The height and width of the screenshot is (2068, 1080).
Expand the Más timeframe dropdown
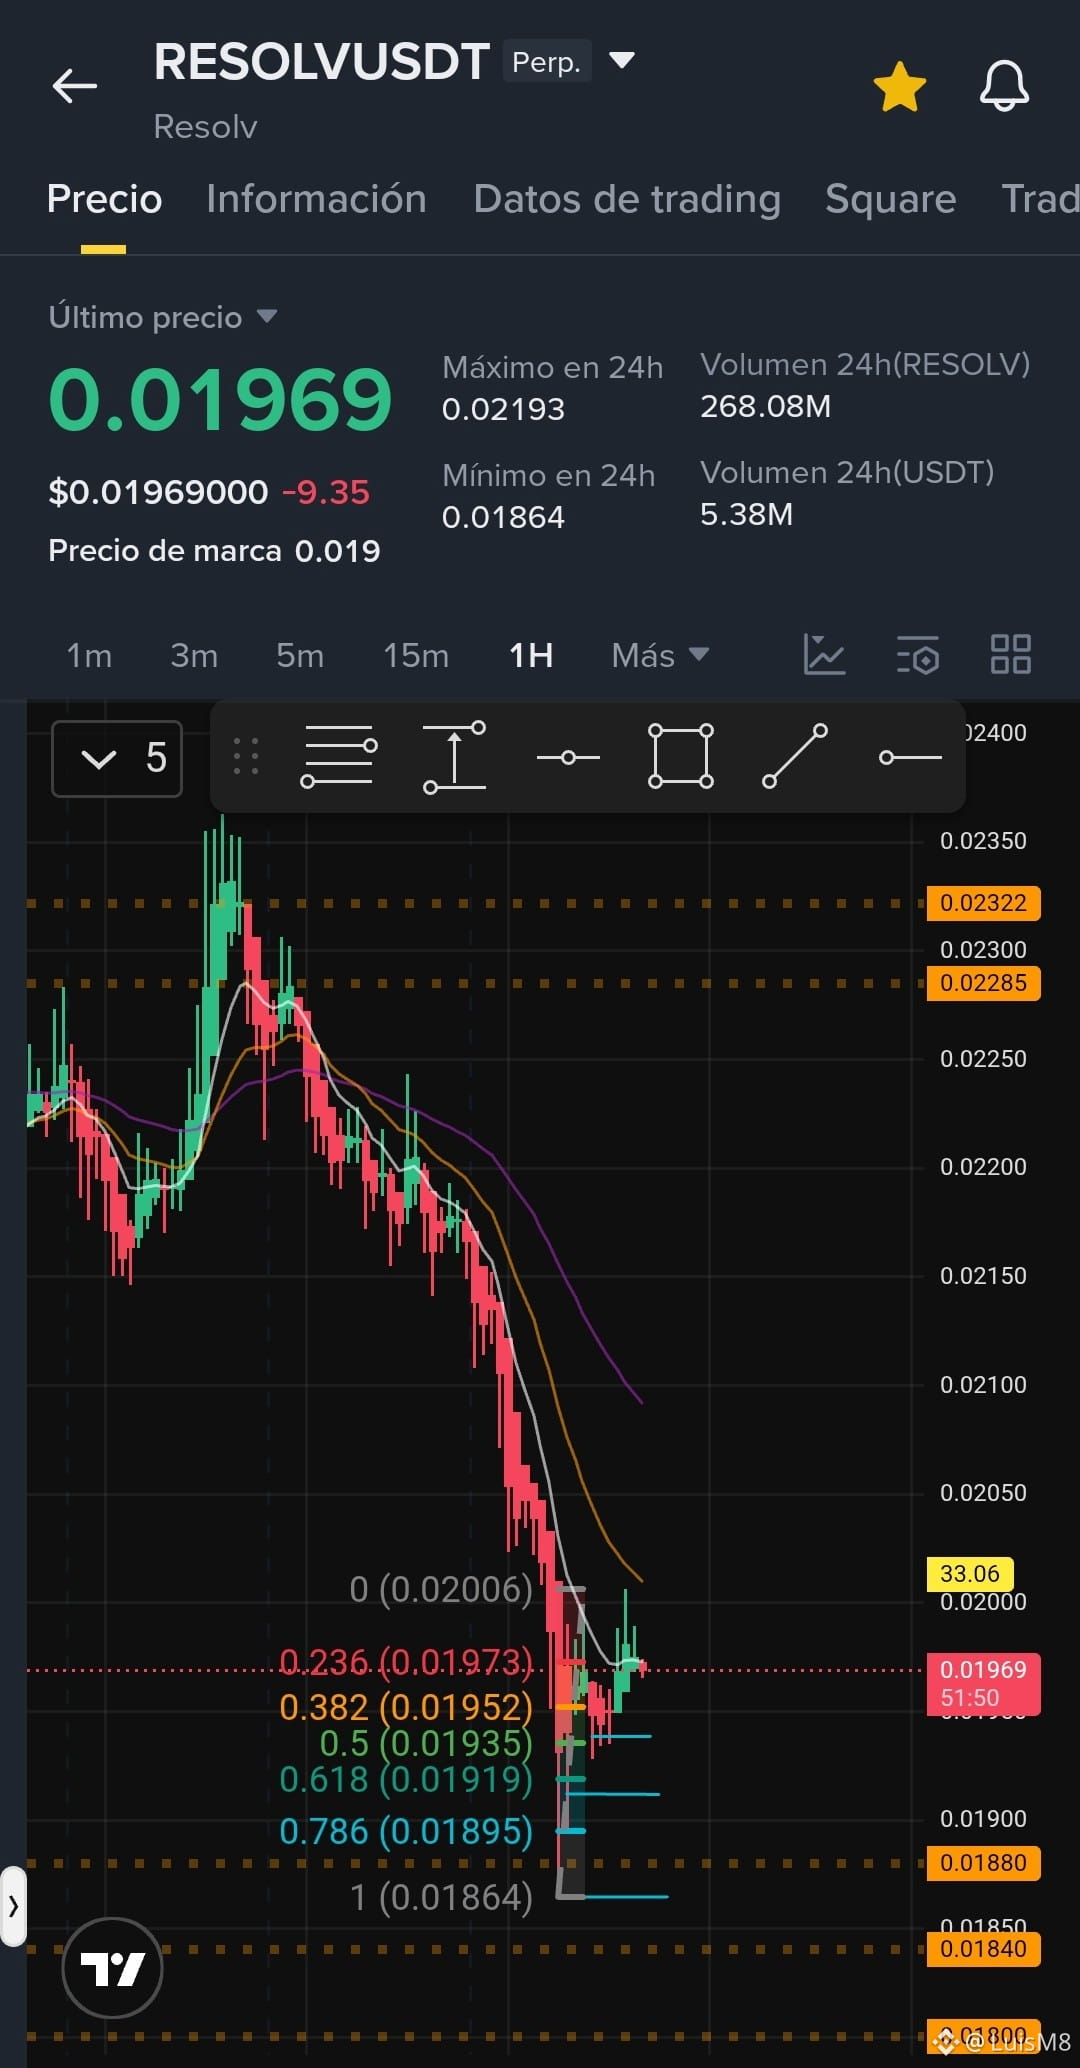click(660, 656)
